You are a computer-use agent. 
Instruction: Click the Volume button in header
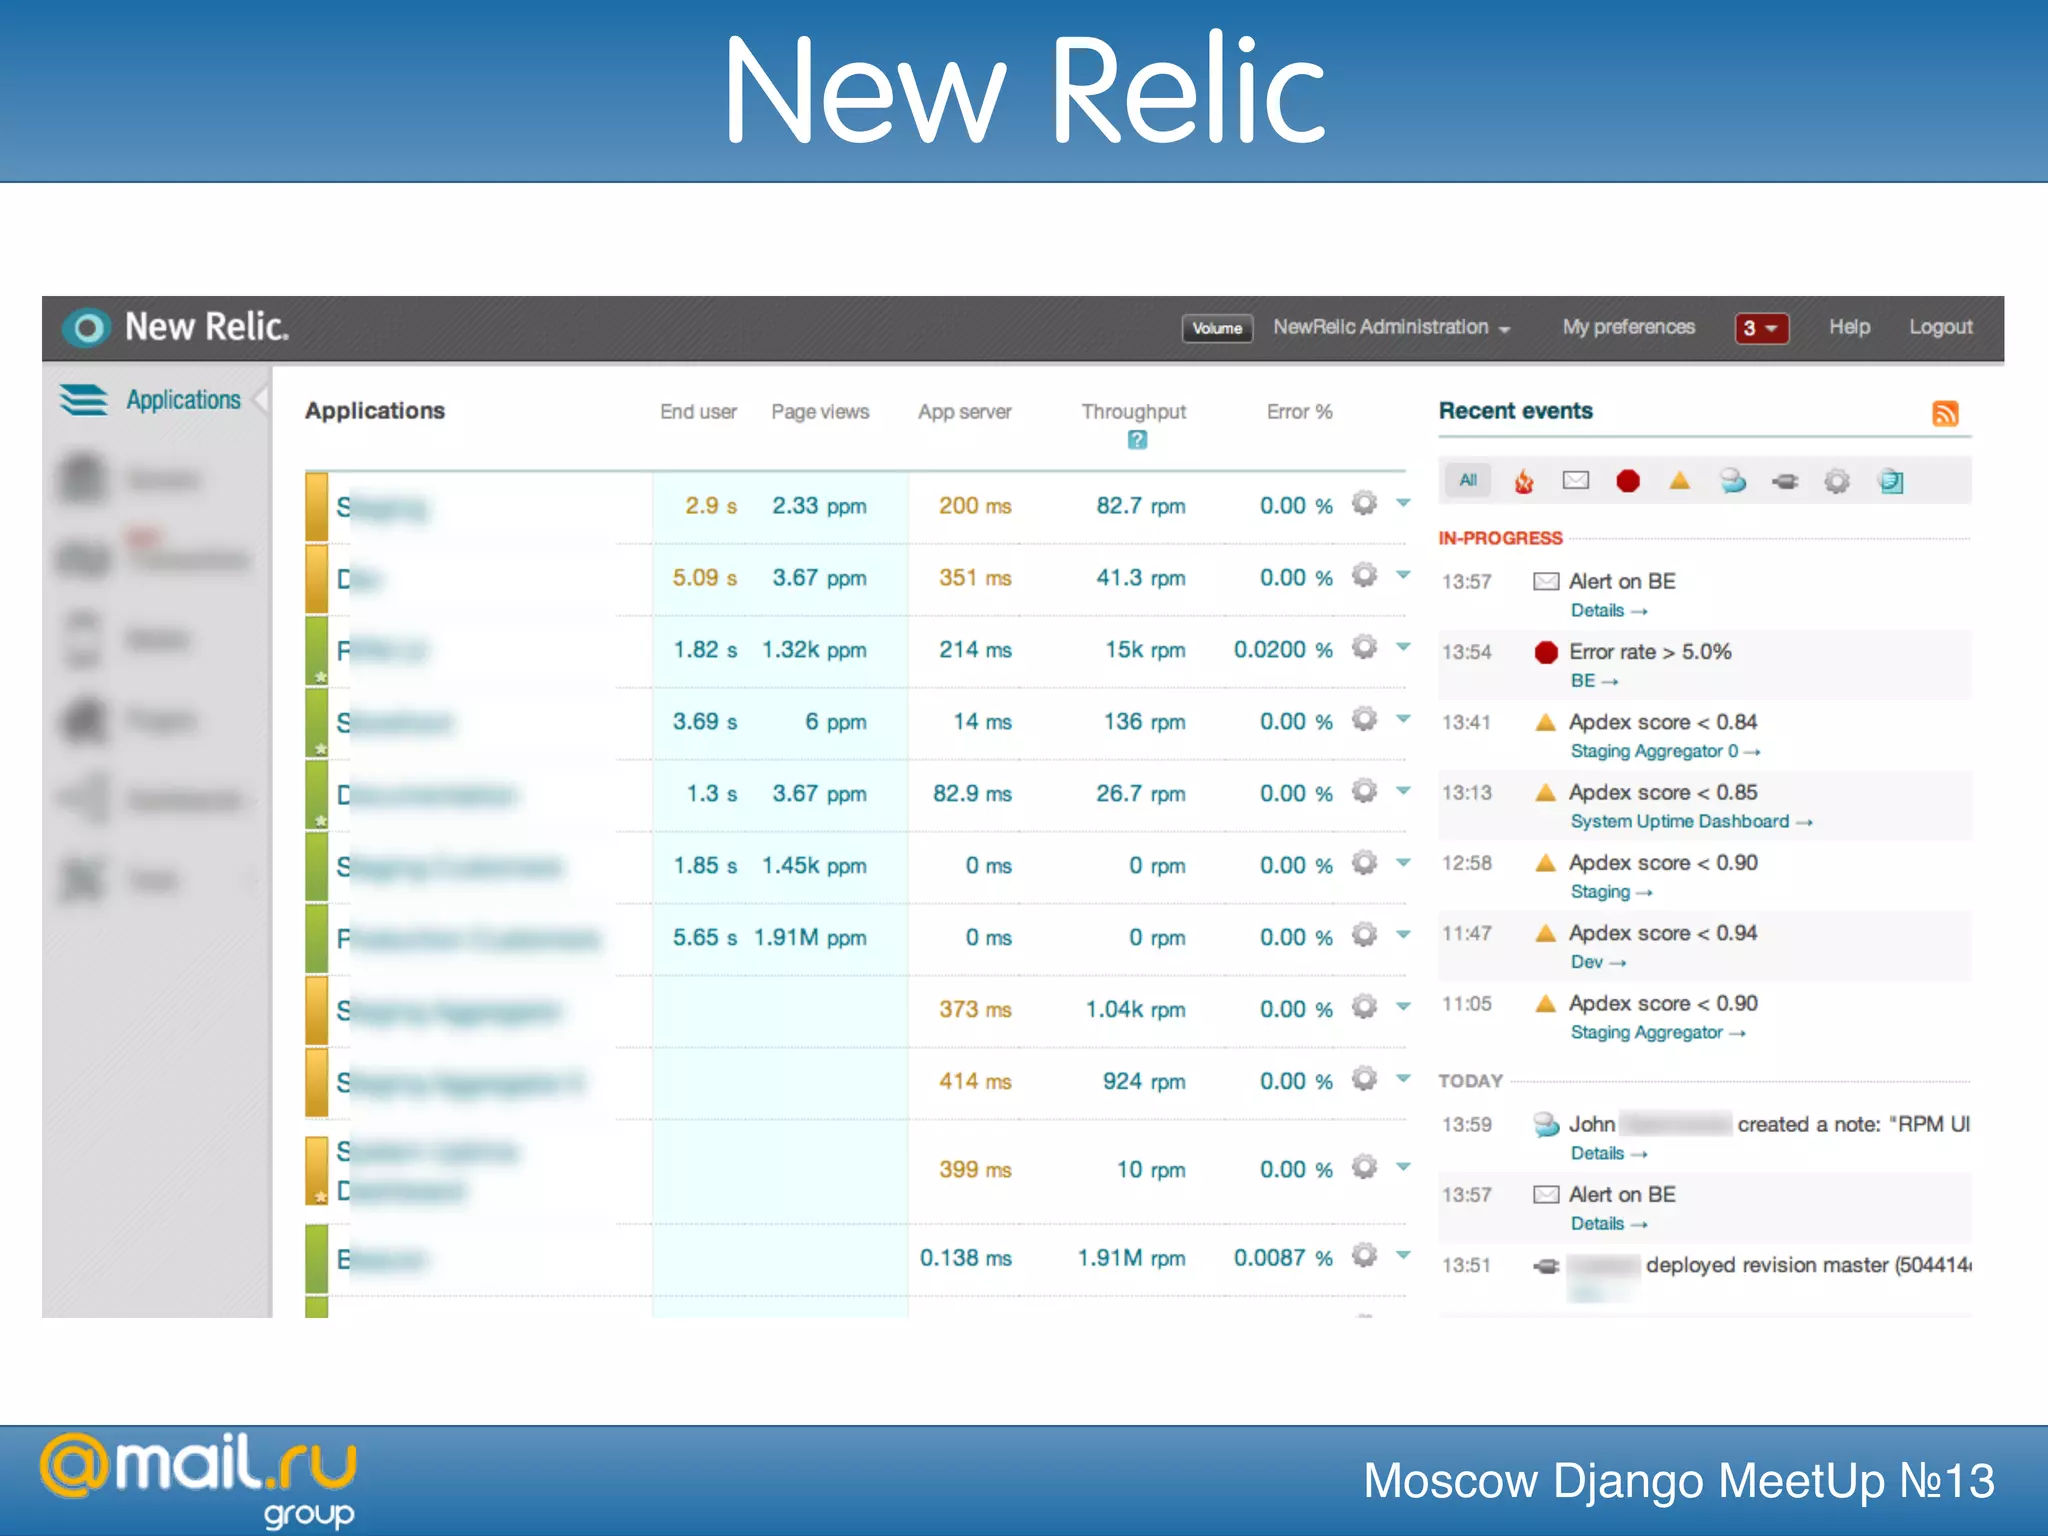pos(1217,328)
